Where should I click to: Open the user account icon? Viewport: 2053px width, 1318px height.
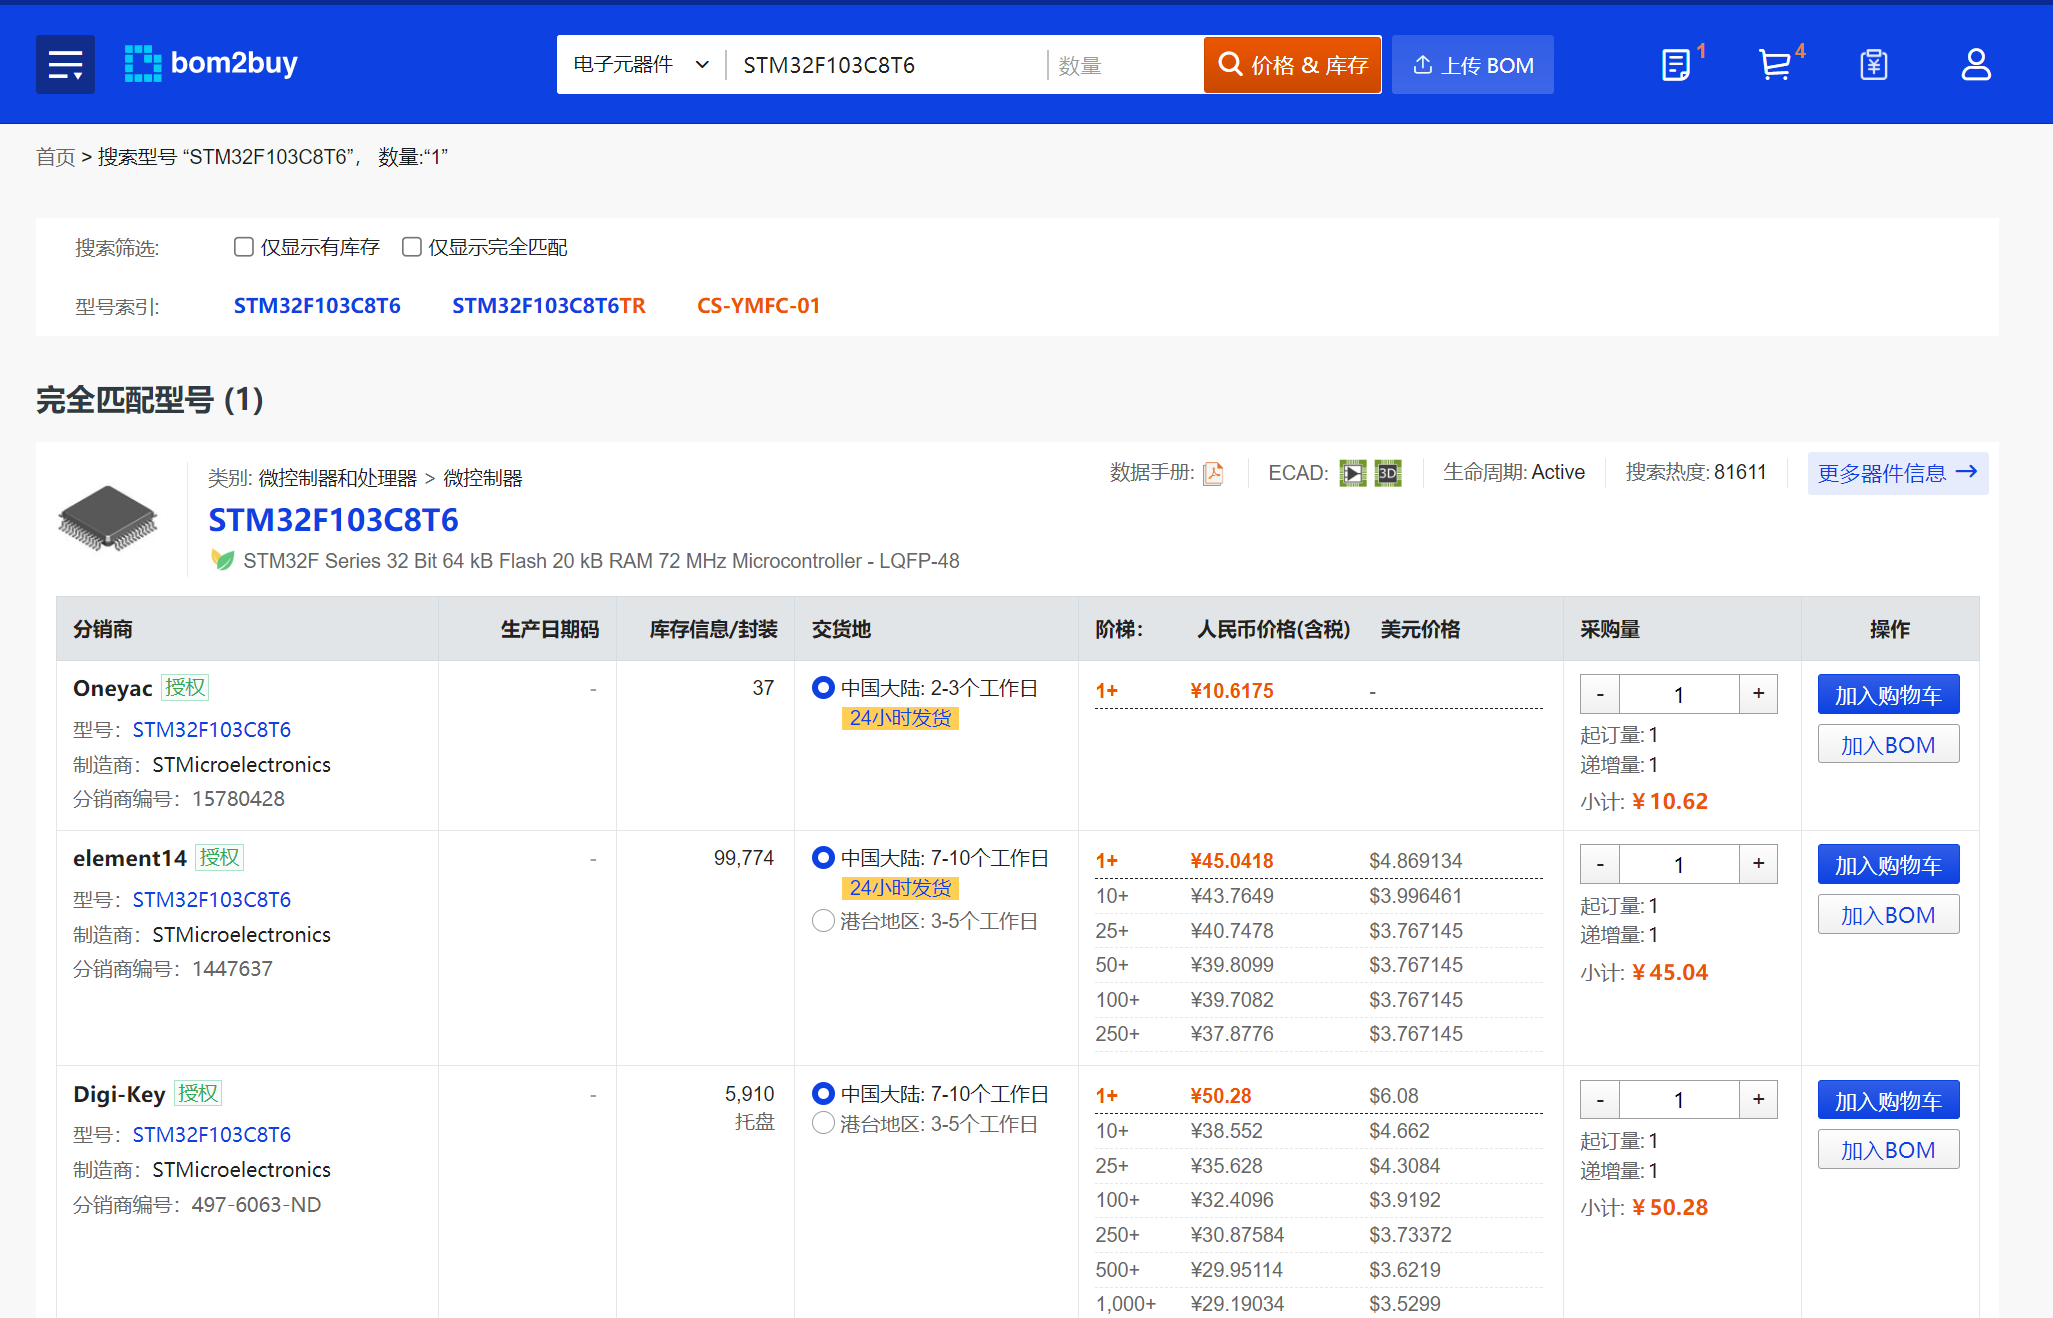(1975, 65)
